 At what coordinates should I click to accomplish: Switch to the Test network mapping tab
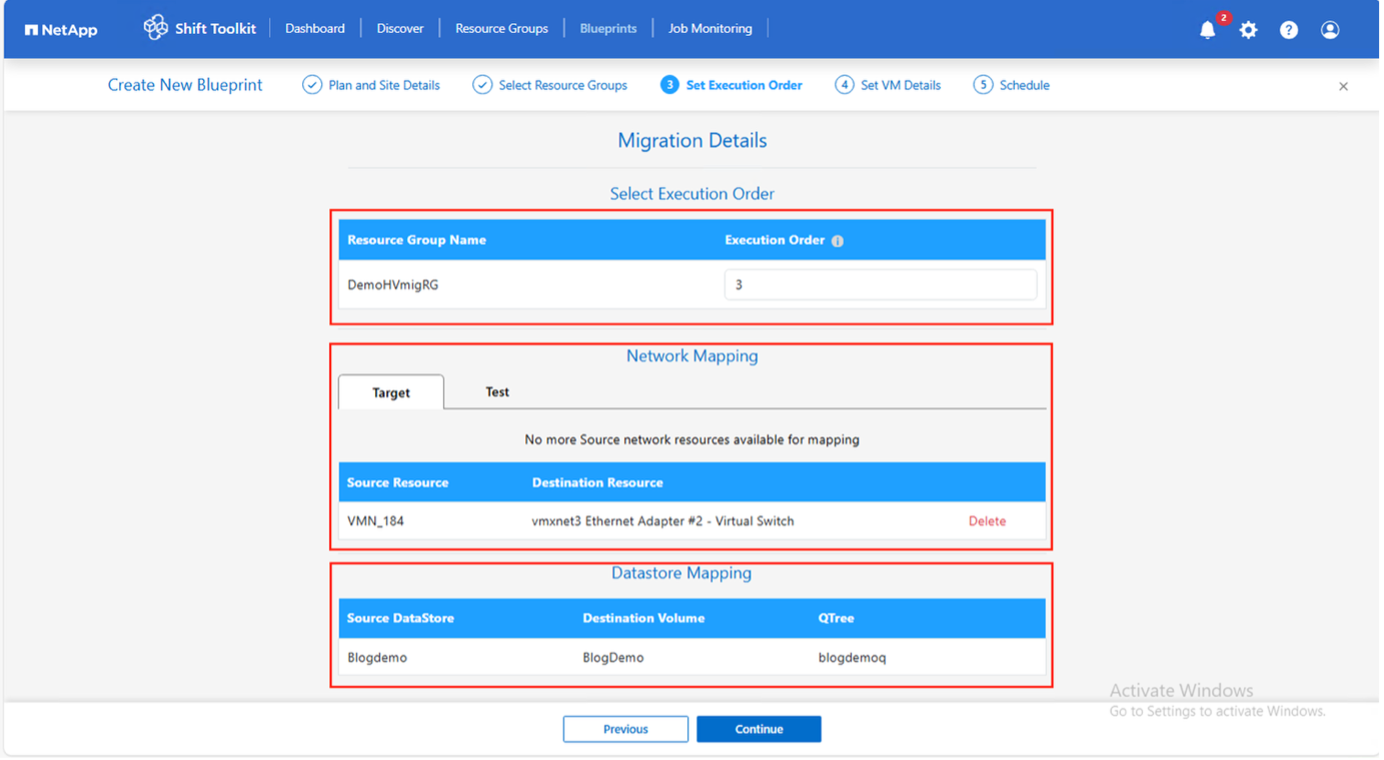(x=497, y=392)
